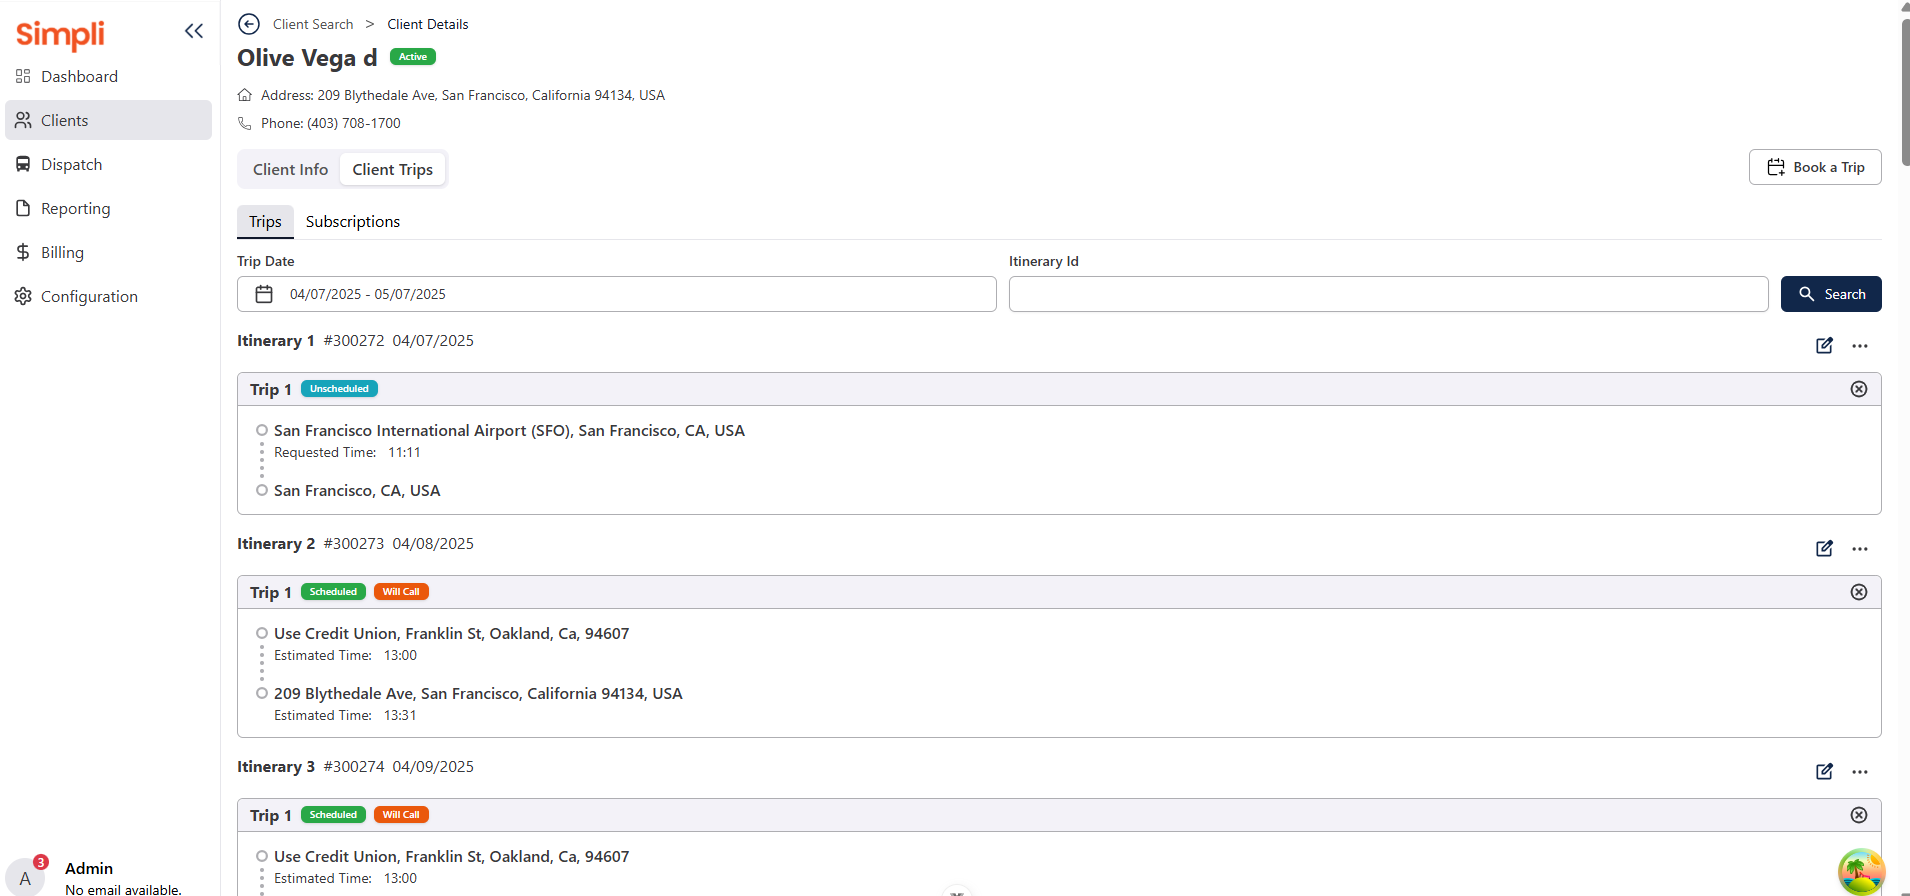Viewport: 1910px width, 896px height.
Task: Select the Subscriptions tab
Action: 352,221
